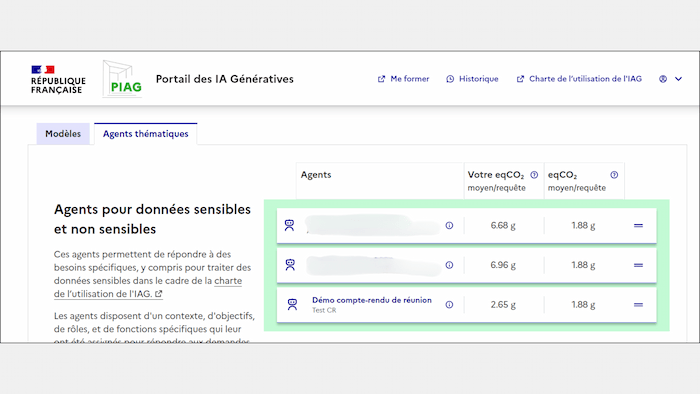
Task: Select the Agents thématiques tab
Action: 146,134
